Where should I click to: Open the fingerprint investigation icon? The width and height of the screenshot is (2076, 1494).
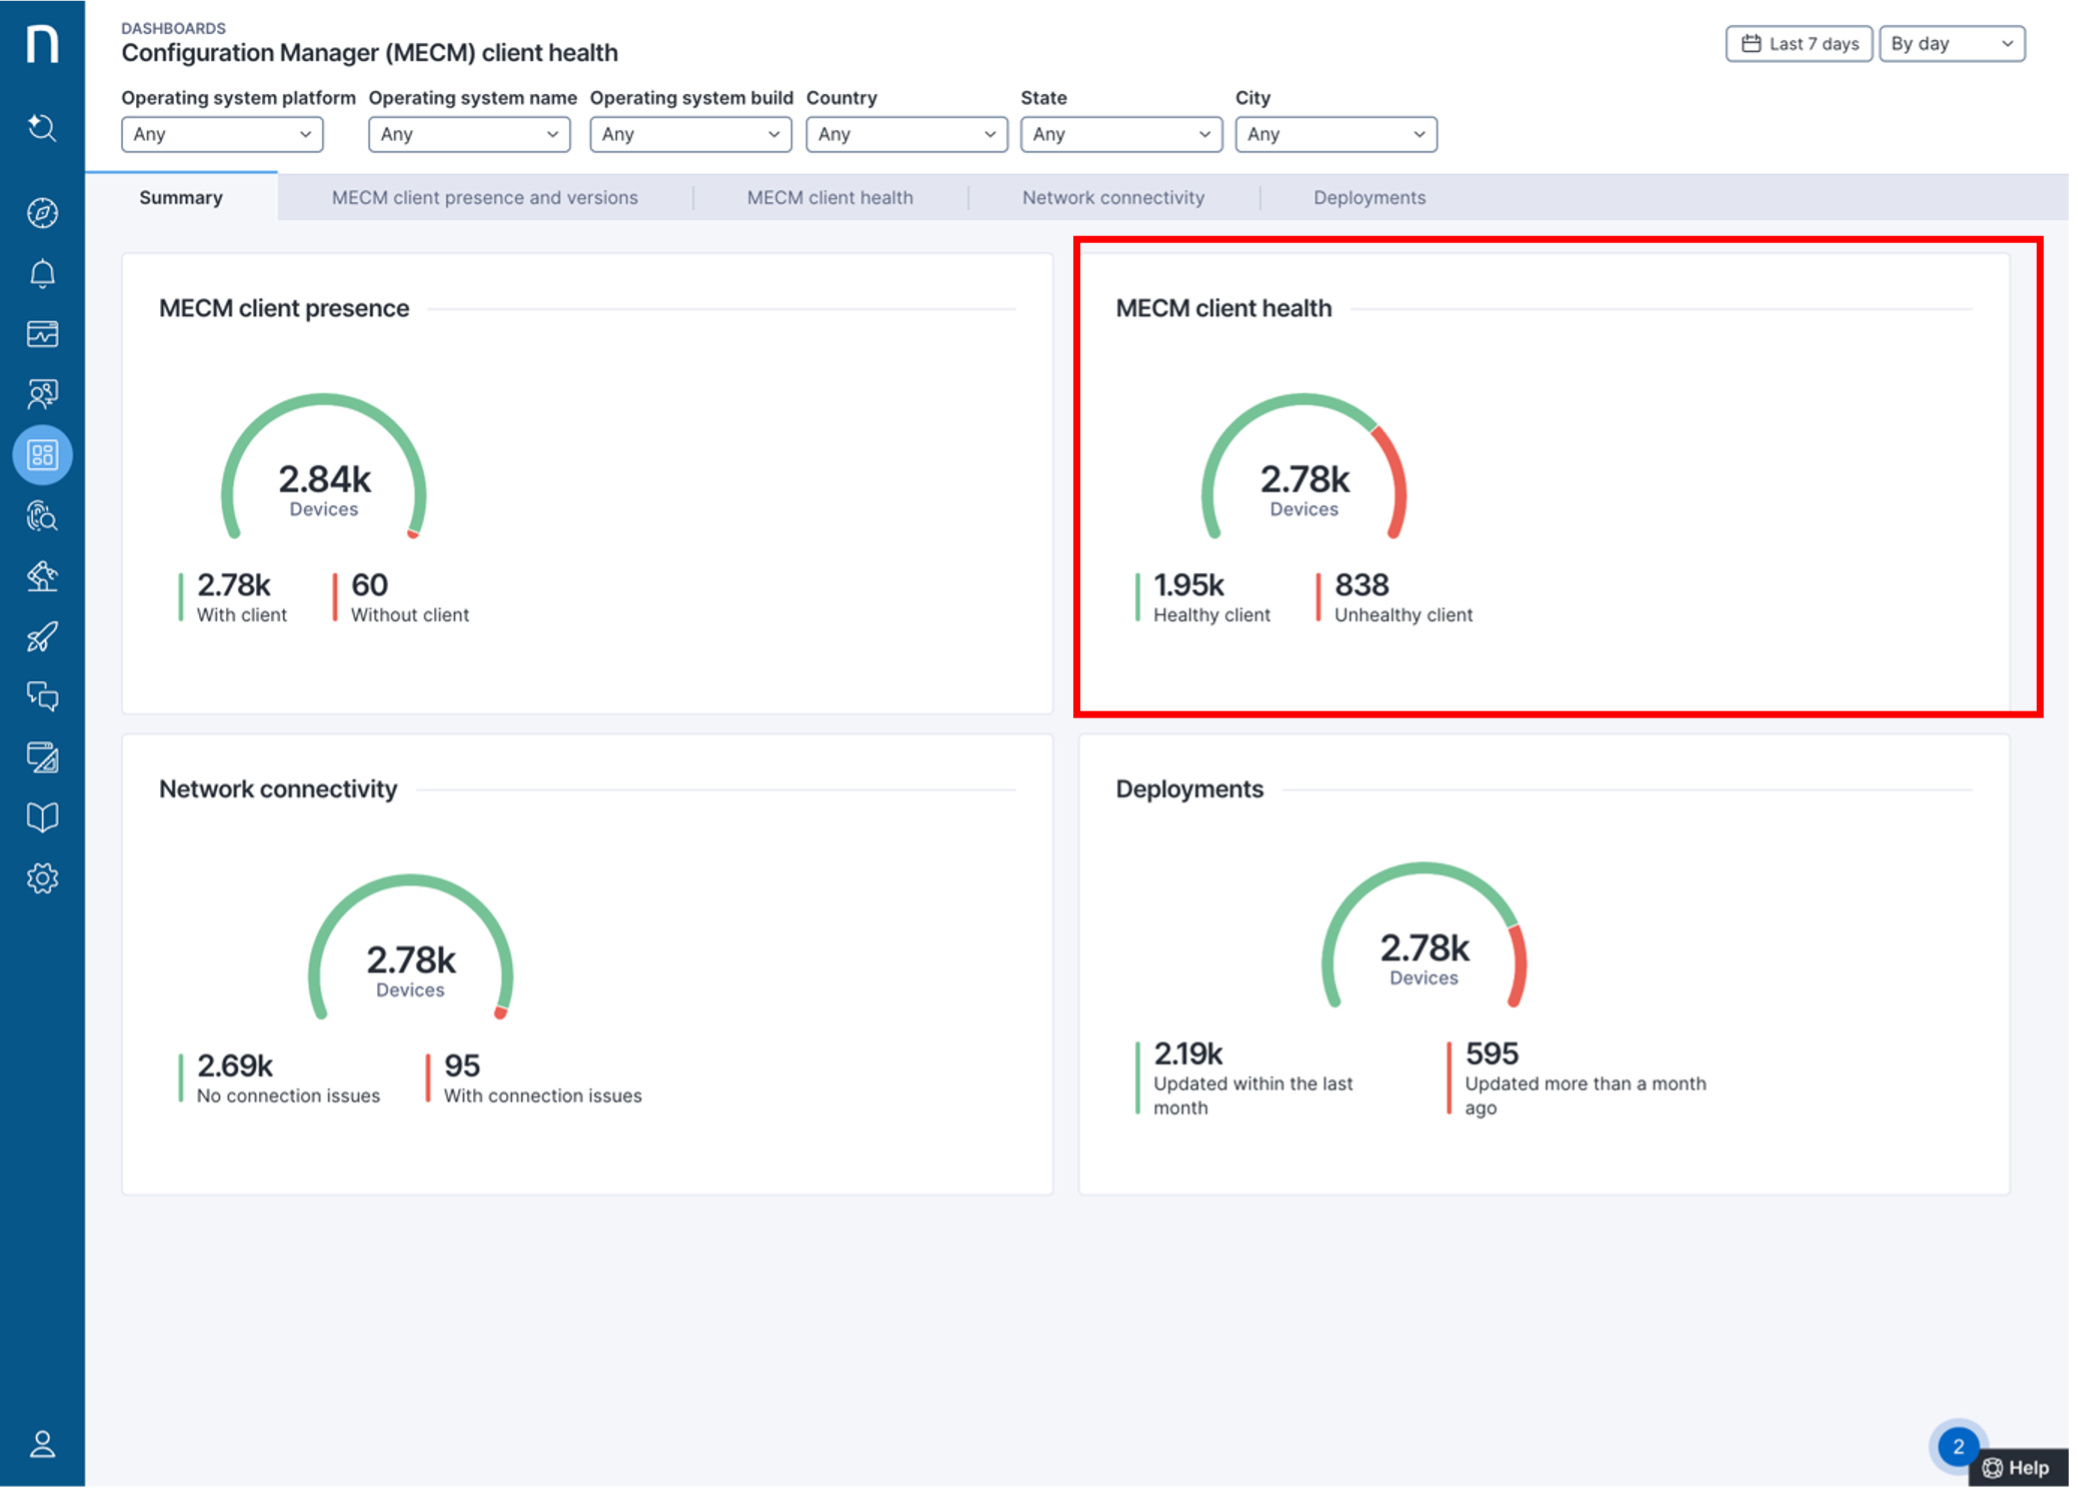coord(42,516)
